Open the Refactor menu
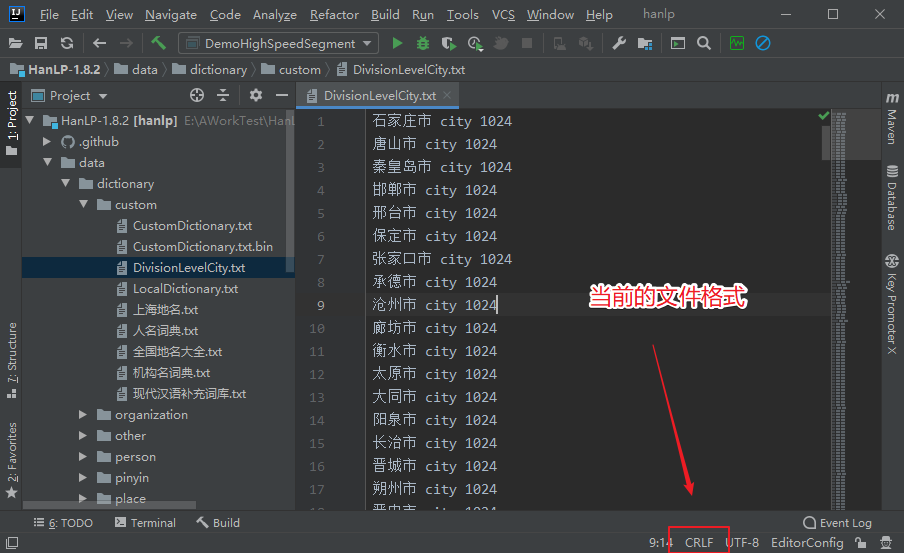 (x=334, y=15)
